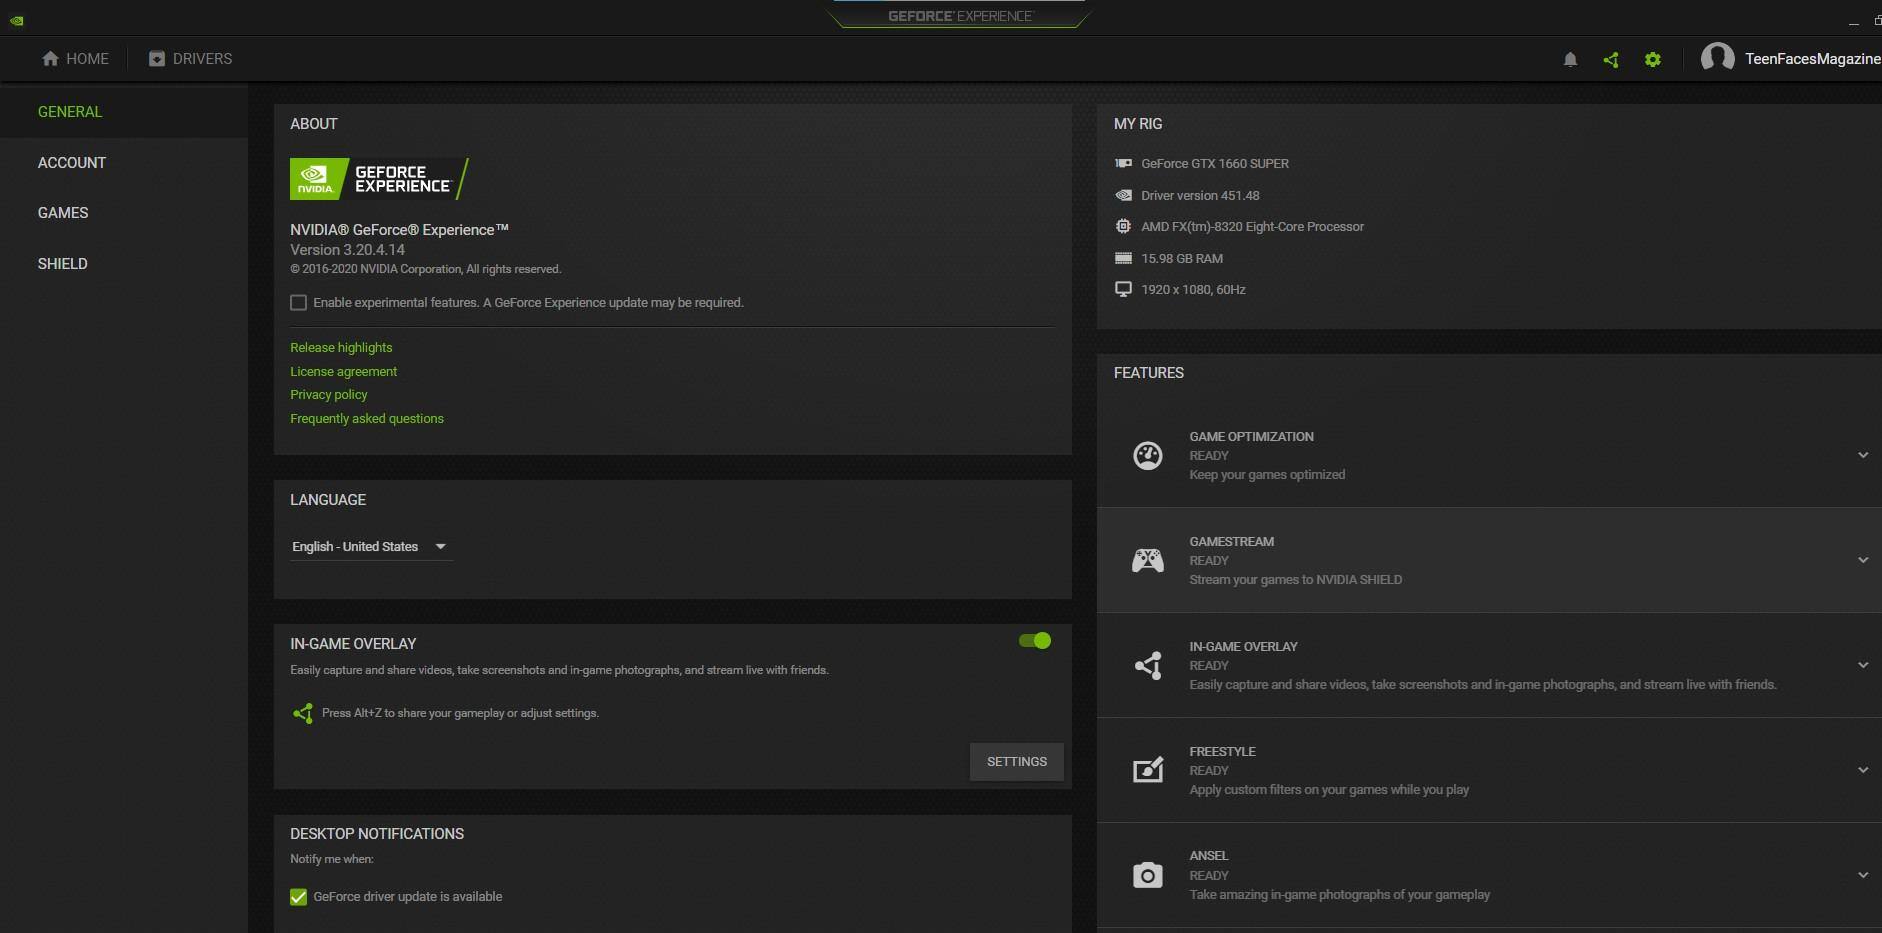Select the Shield sidebar item
This screenshot has width=1882, height=933.
pos(63,264)
